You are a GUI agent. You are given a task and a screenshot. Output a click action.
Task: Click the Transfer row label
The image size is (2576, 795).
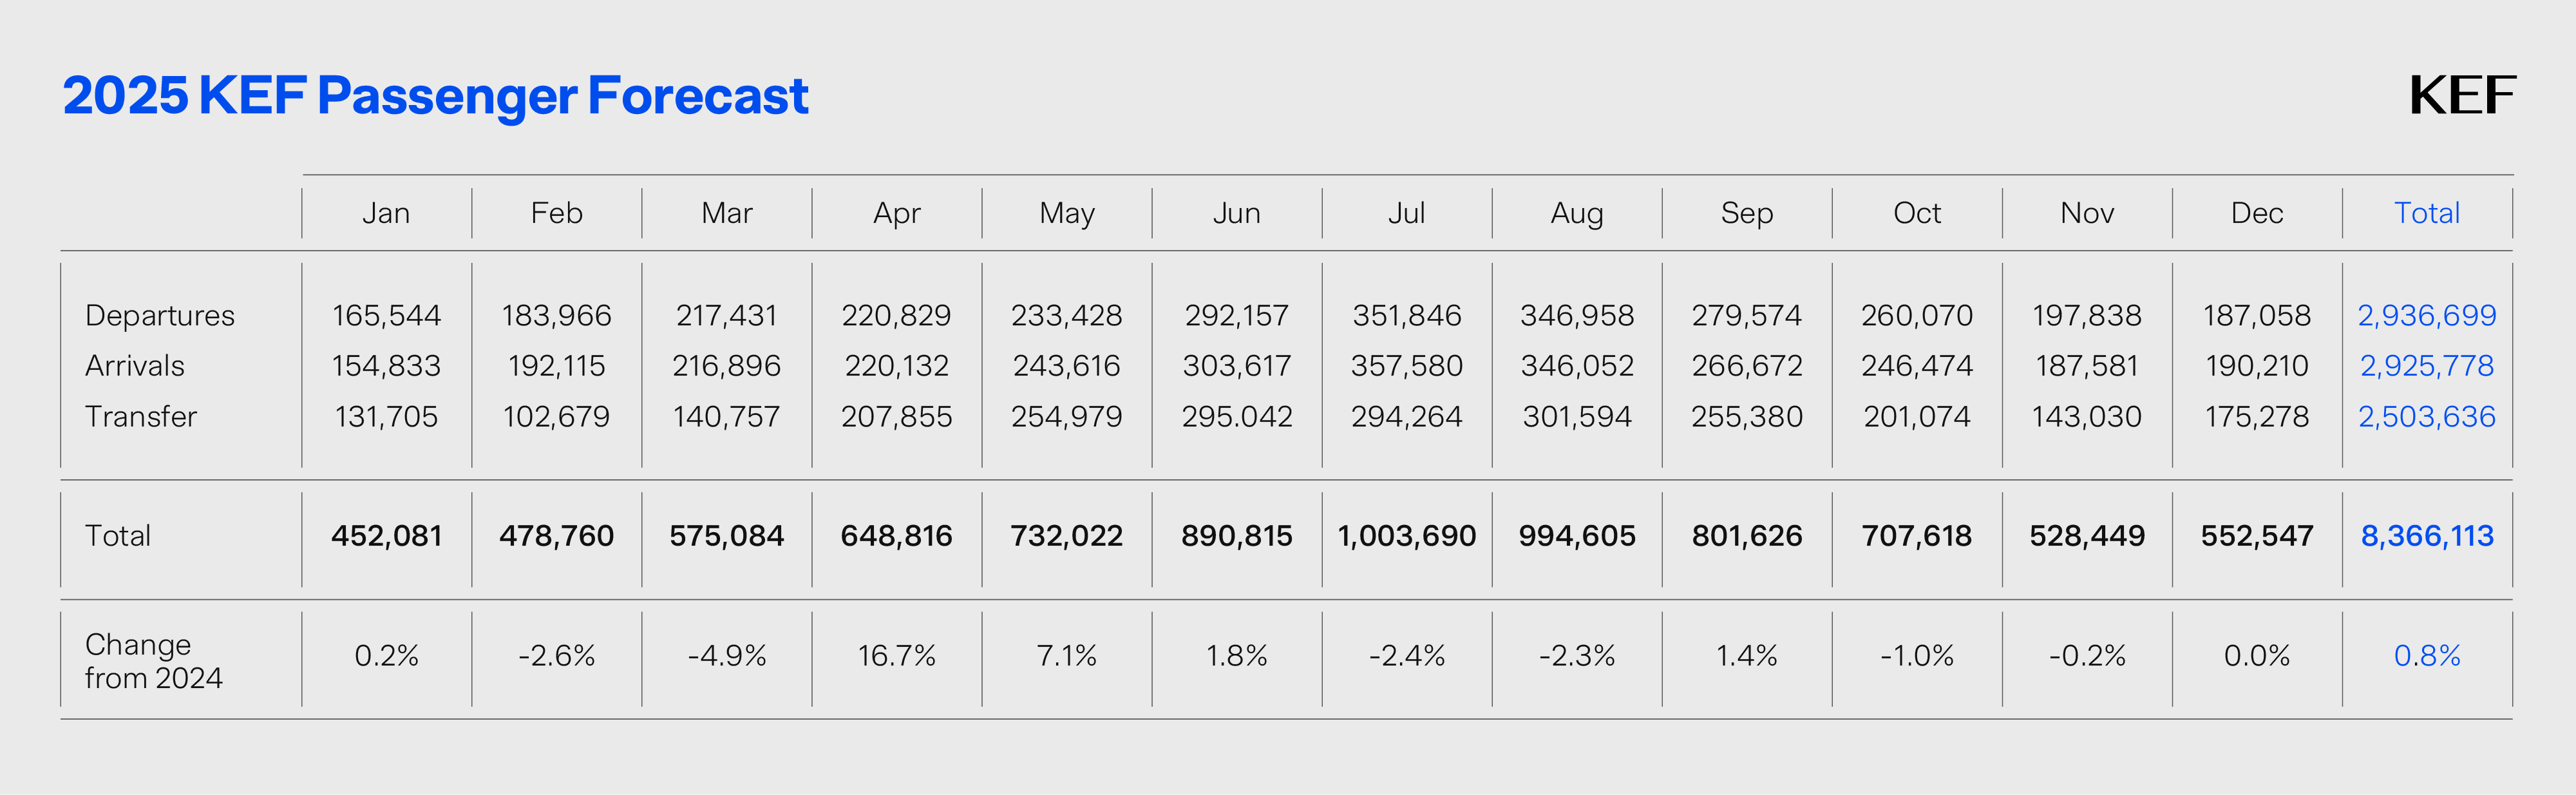coord(141,416)
